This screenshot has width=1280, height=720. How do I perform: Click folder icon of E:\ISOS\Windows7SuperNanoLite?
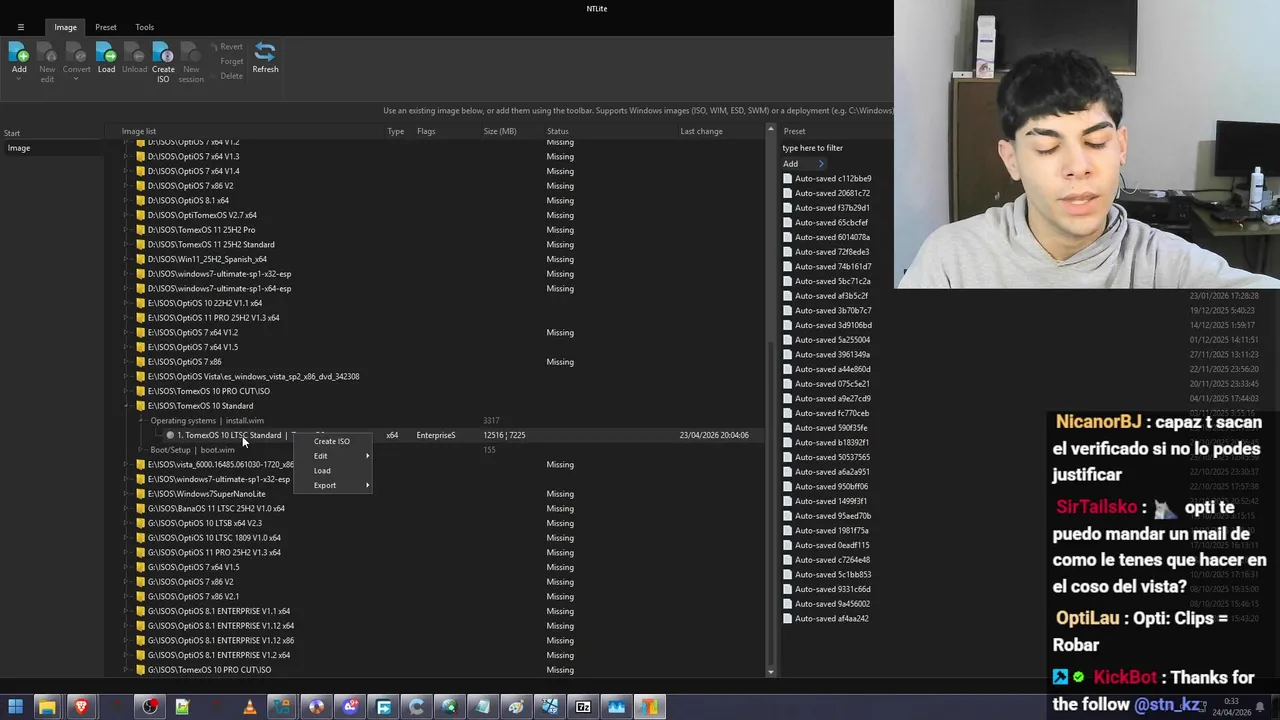tap(140, 494)
